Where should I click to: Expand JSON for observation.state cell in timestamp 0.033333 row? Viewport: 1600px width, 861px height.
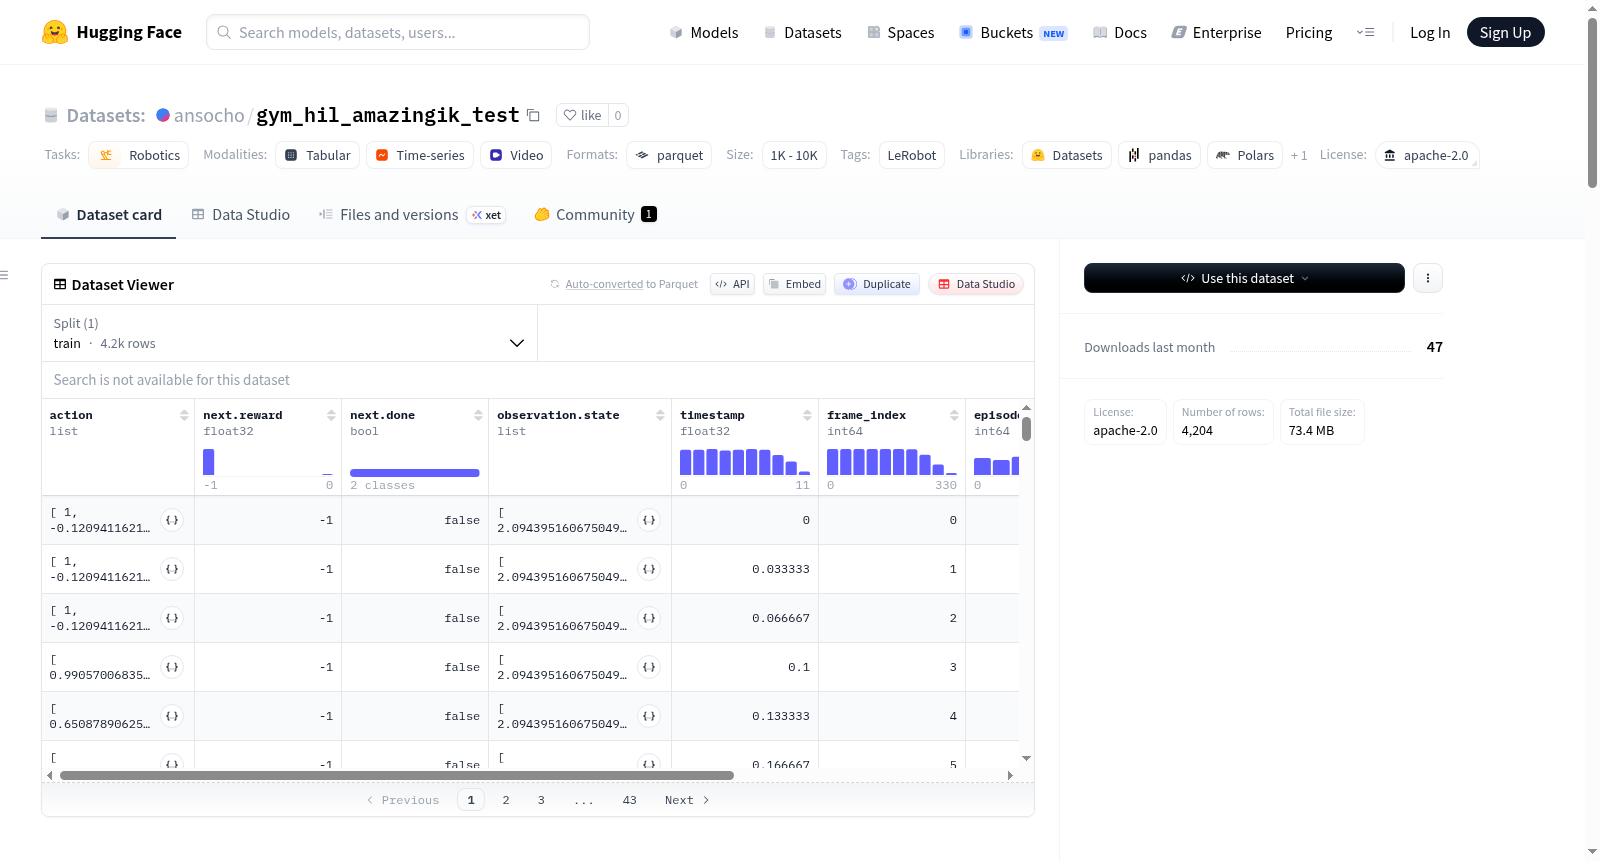(x=649, y=569)
